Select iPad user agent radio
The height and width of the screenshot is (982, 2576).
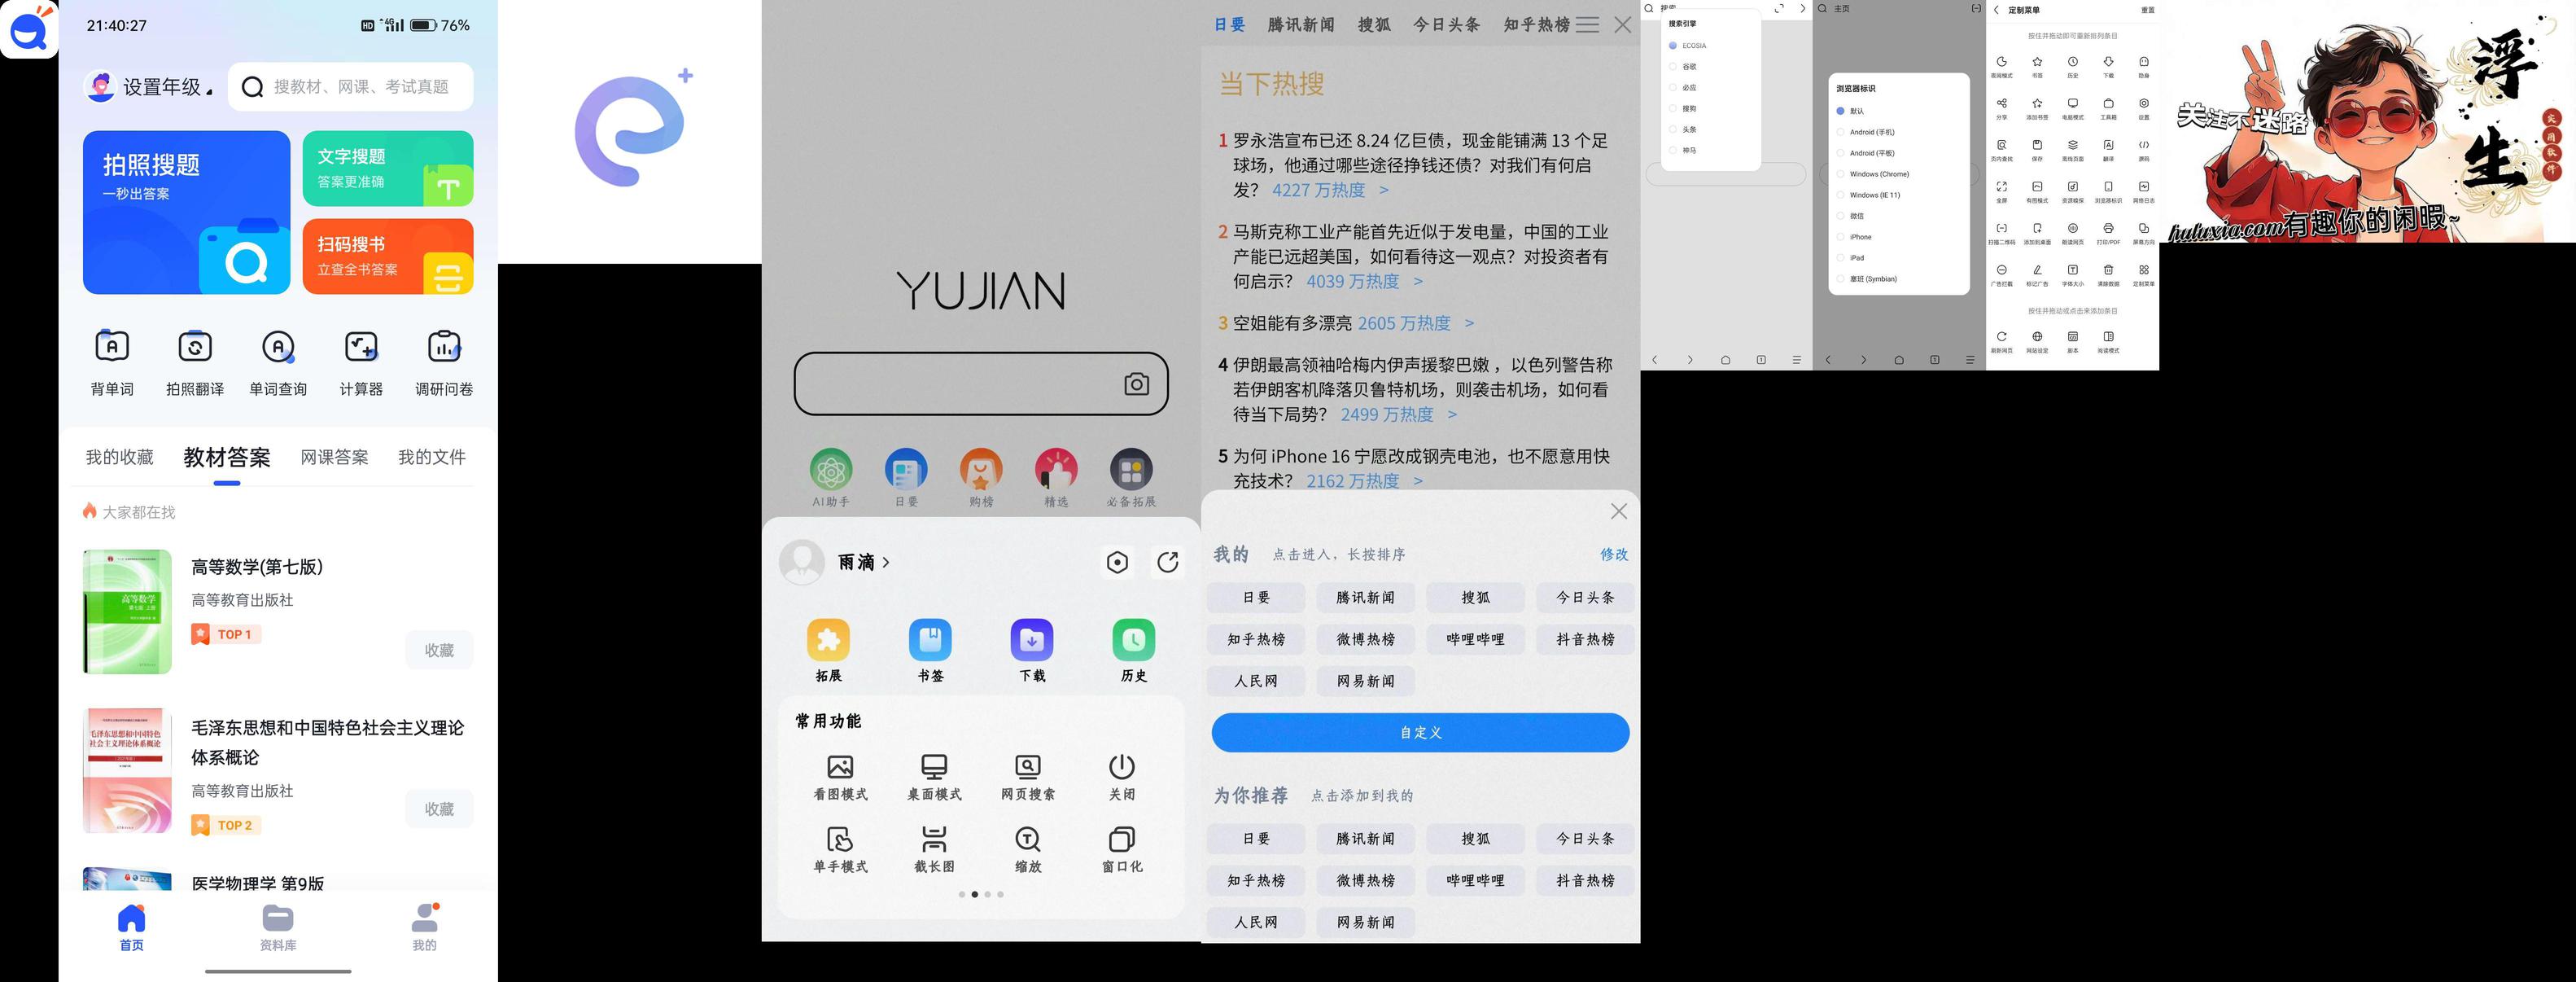pos(1840,258)
